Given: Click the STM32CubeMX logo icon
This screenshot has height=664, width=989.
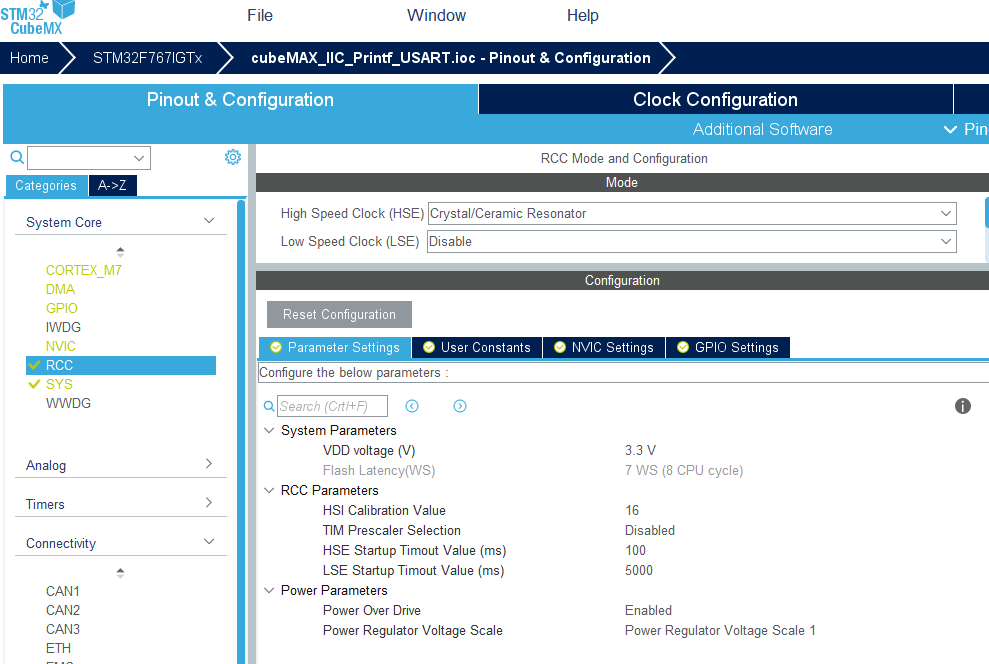Looking at the screenshot, I should 38,18.
